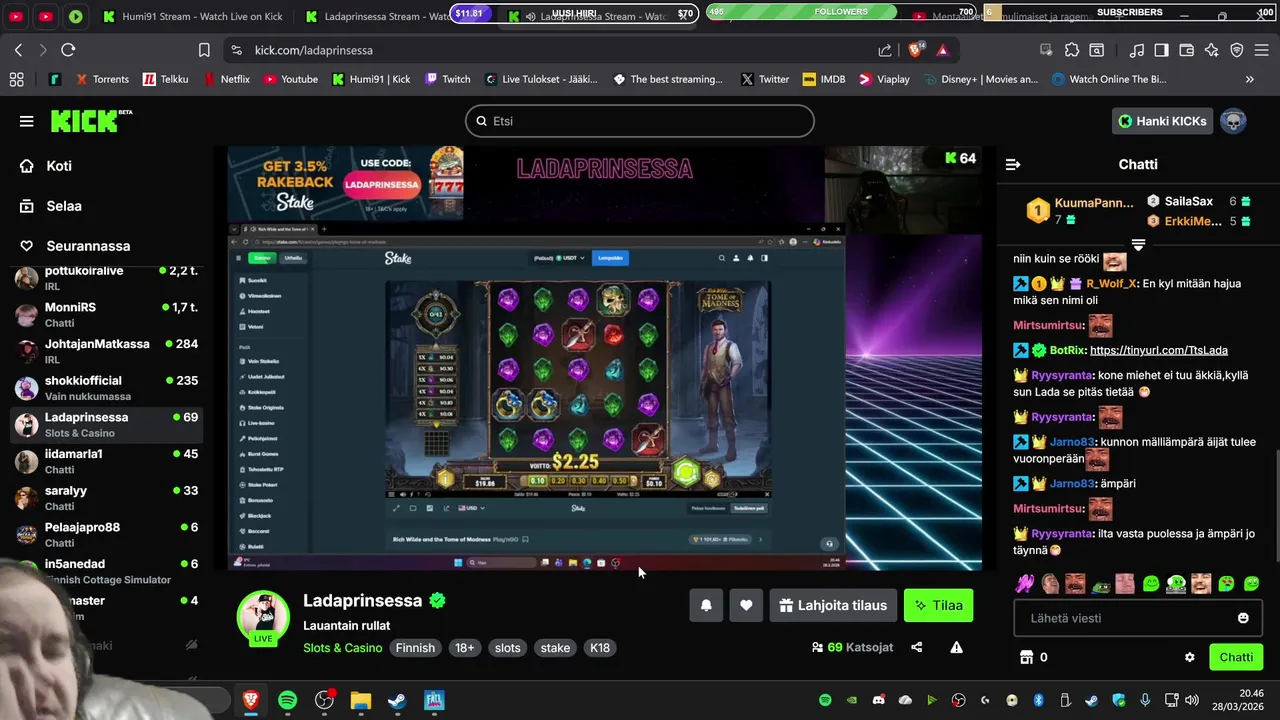Open Brave Rewards triangle icon
The width and height of the screenshot is (1280, 720).
click(x=943, y=50)
